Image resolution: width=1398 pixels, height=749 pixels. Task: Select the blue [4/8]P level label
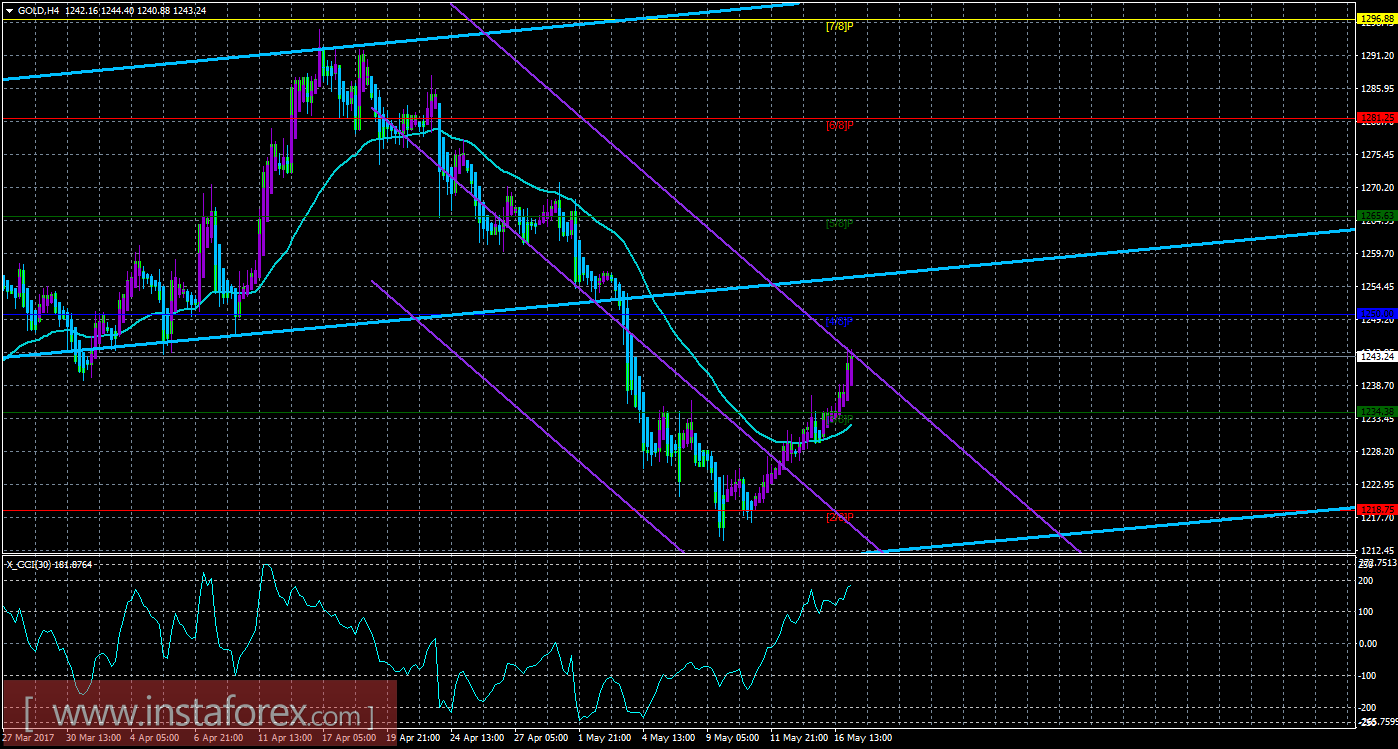pos(839,322)
